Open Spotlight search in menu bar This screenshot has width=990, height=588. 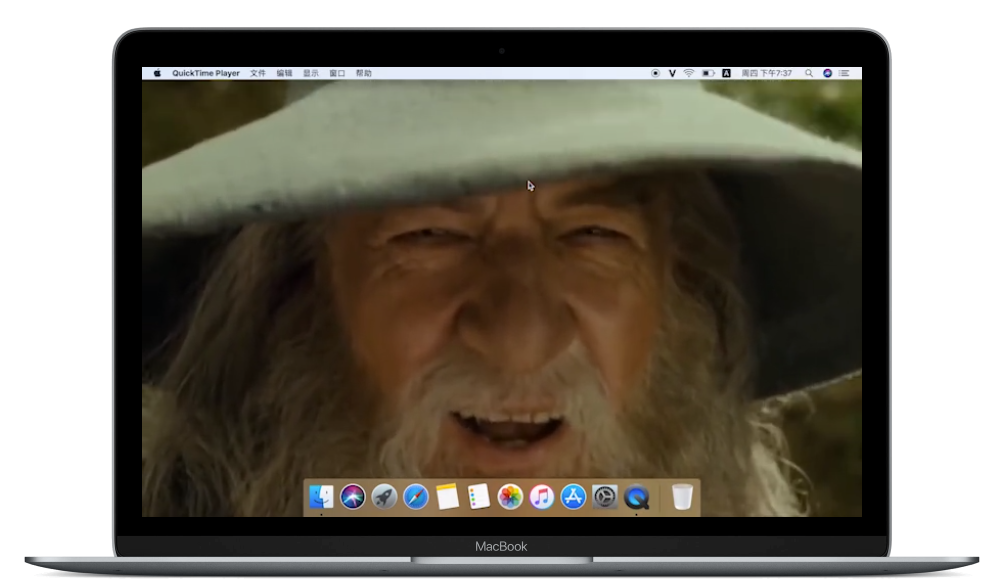pyautogui.click(x=810, y=73)
